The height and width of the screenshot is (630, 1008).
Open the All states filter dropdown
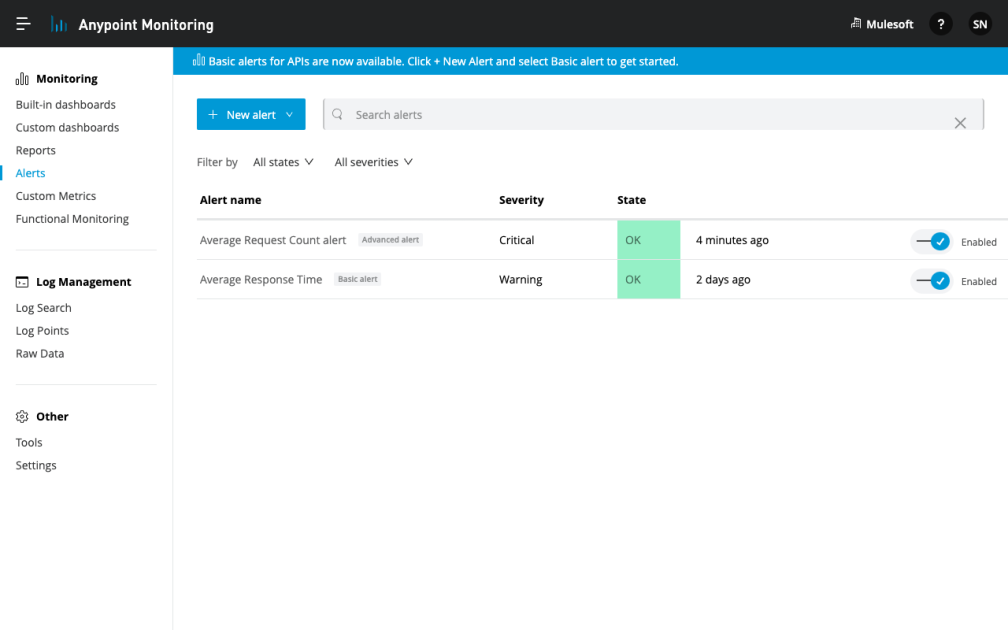click(x=282, y=161)
